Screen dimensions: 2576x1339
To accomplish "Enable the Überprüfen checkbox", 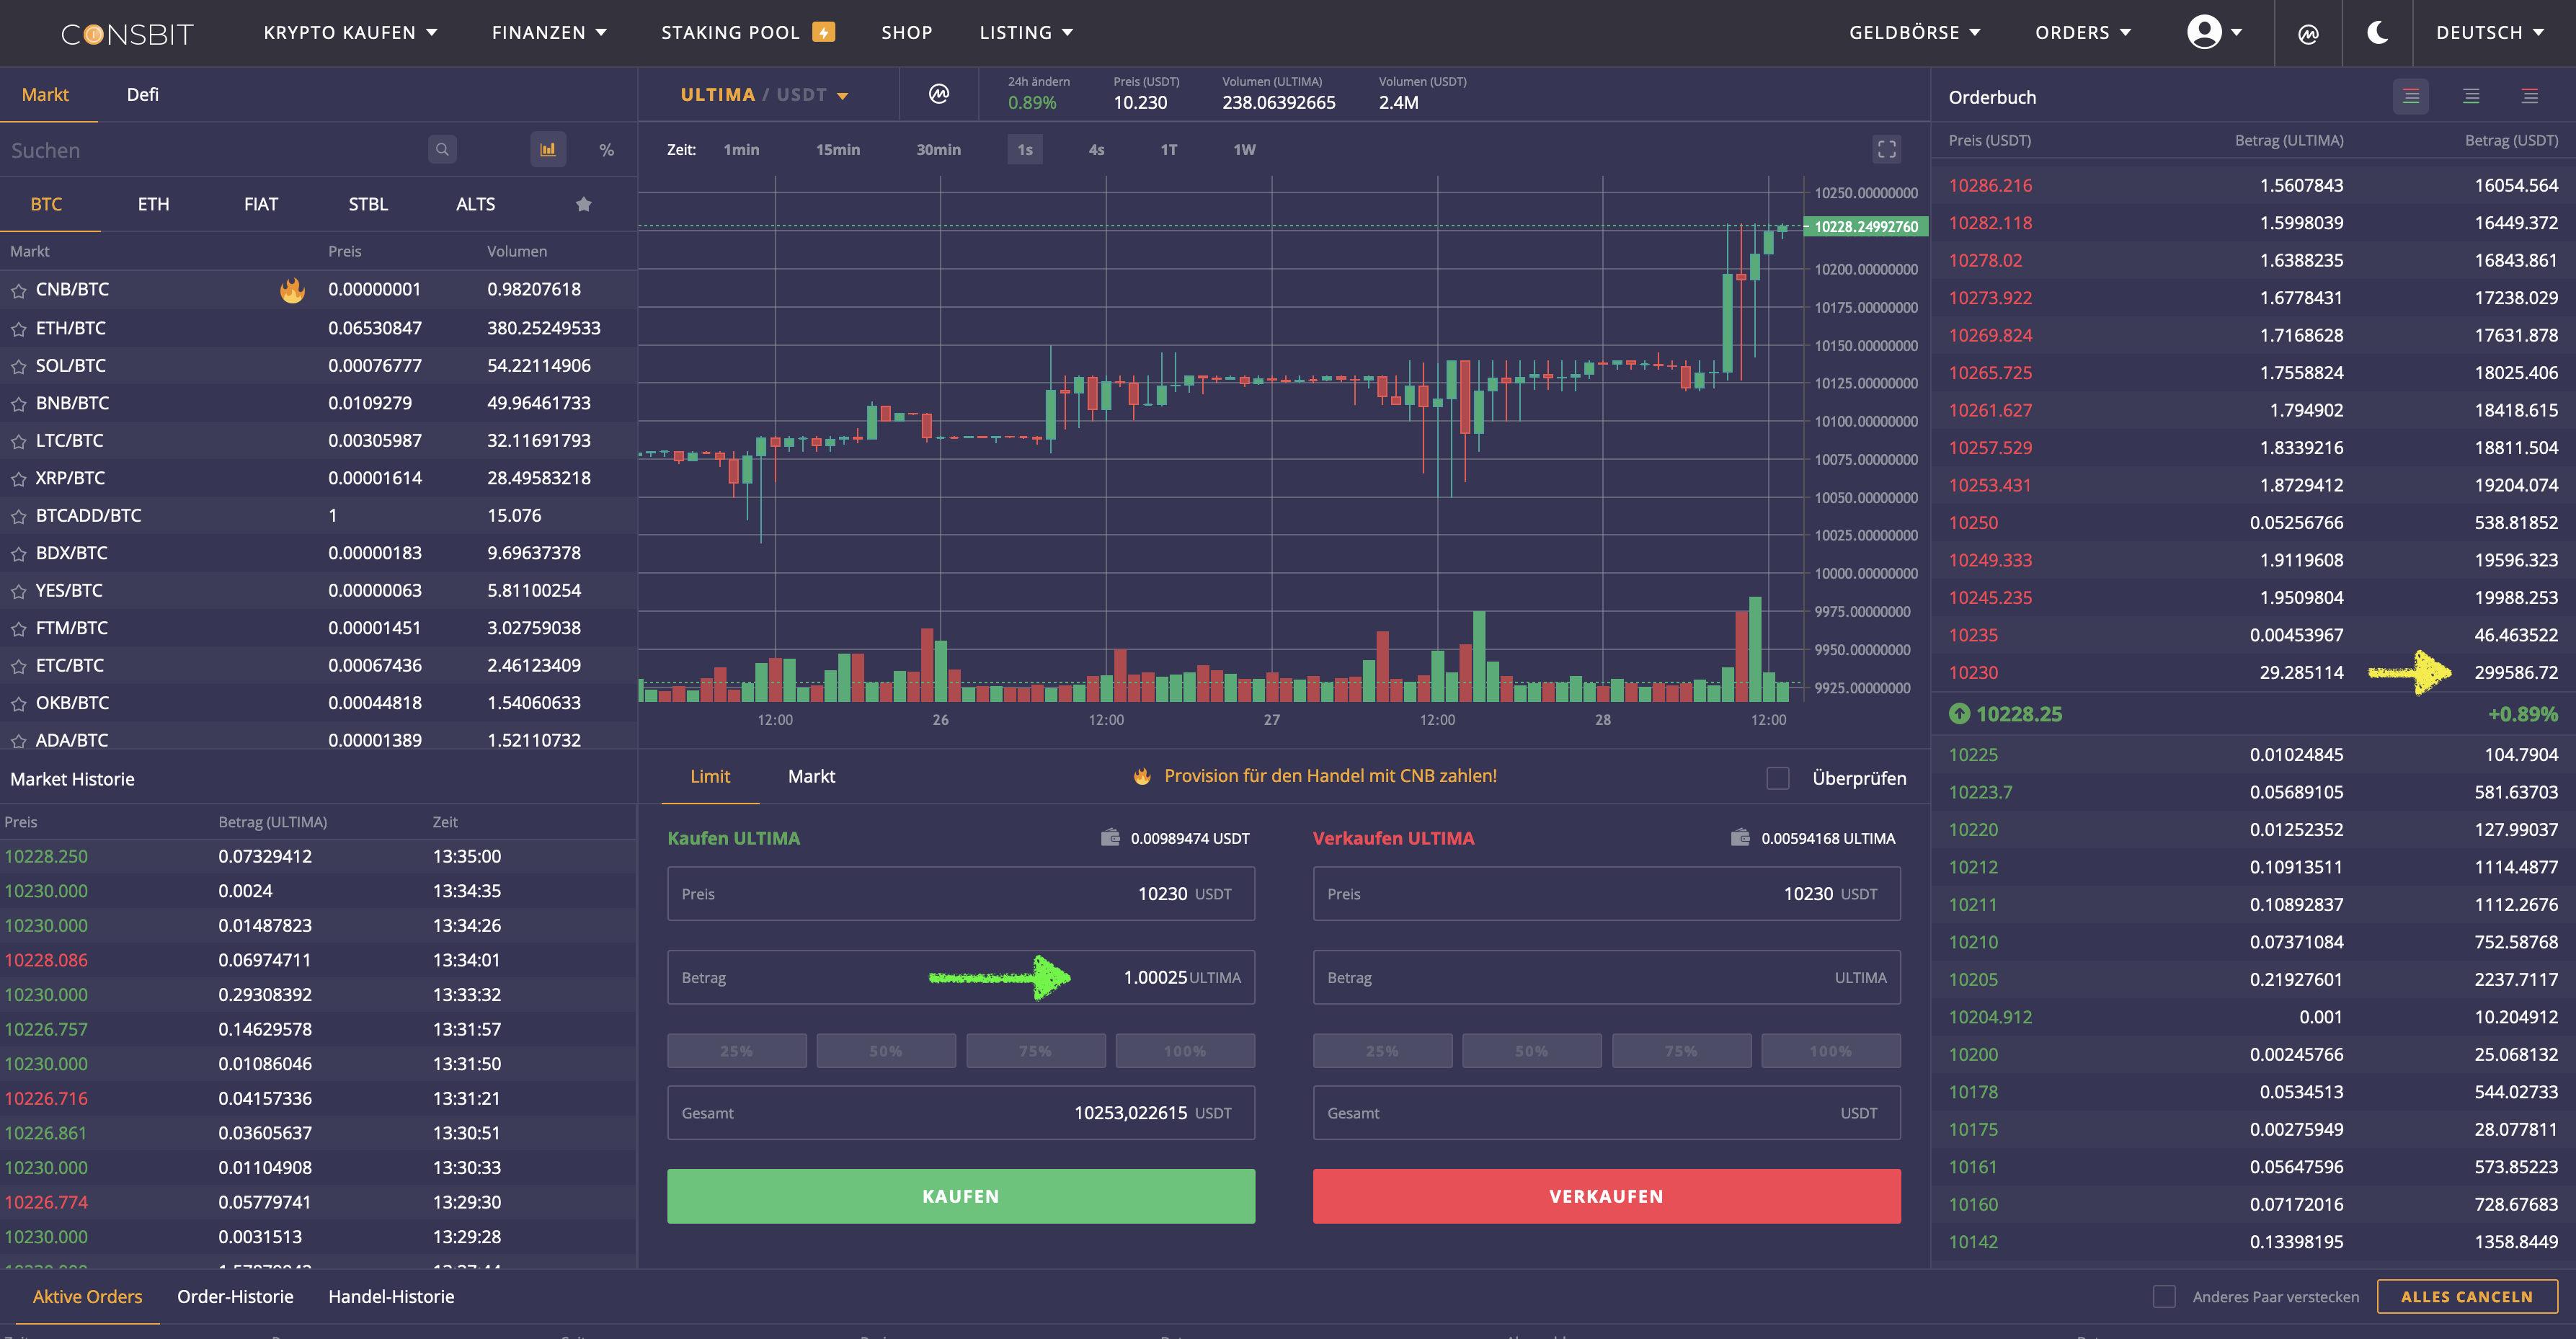I will tap(1777, 778).
